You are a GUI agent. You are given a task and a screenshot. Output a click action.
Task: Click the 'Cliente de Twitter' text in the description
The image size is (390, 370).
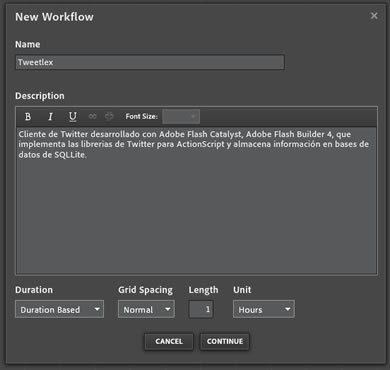click(53, 134)
